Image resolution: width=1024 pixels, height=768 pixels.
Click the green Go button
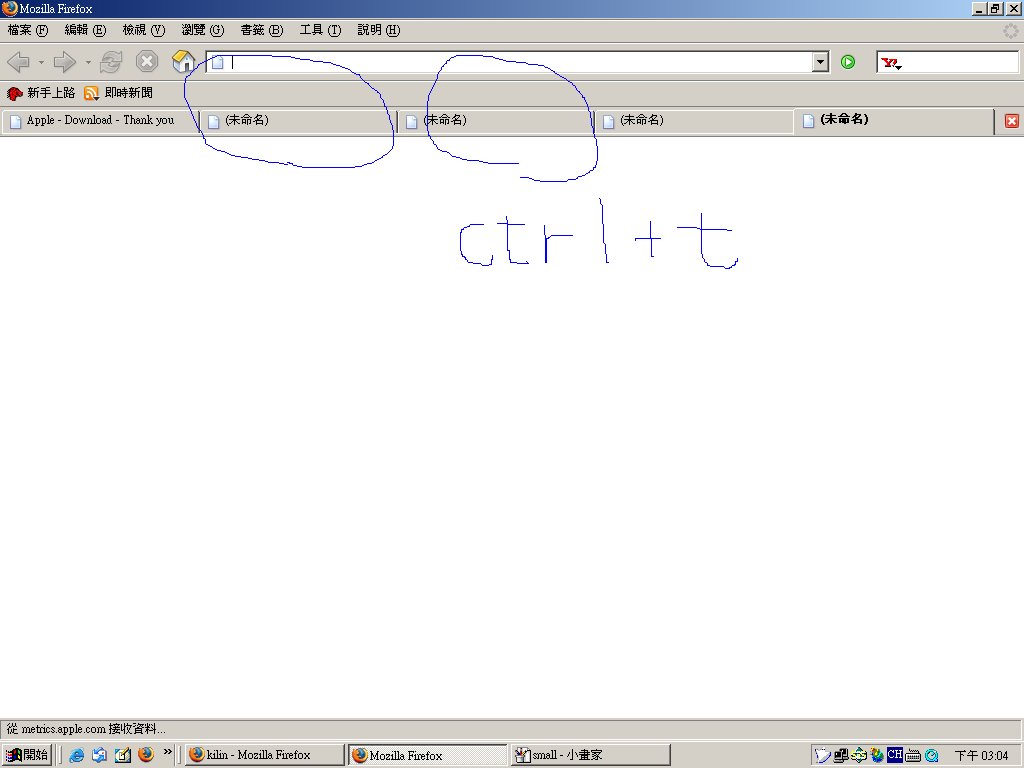tap(848, 62)
